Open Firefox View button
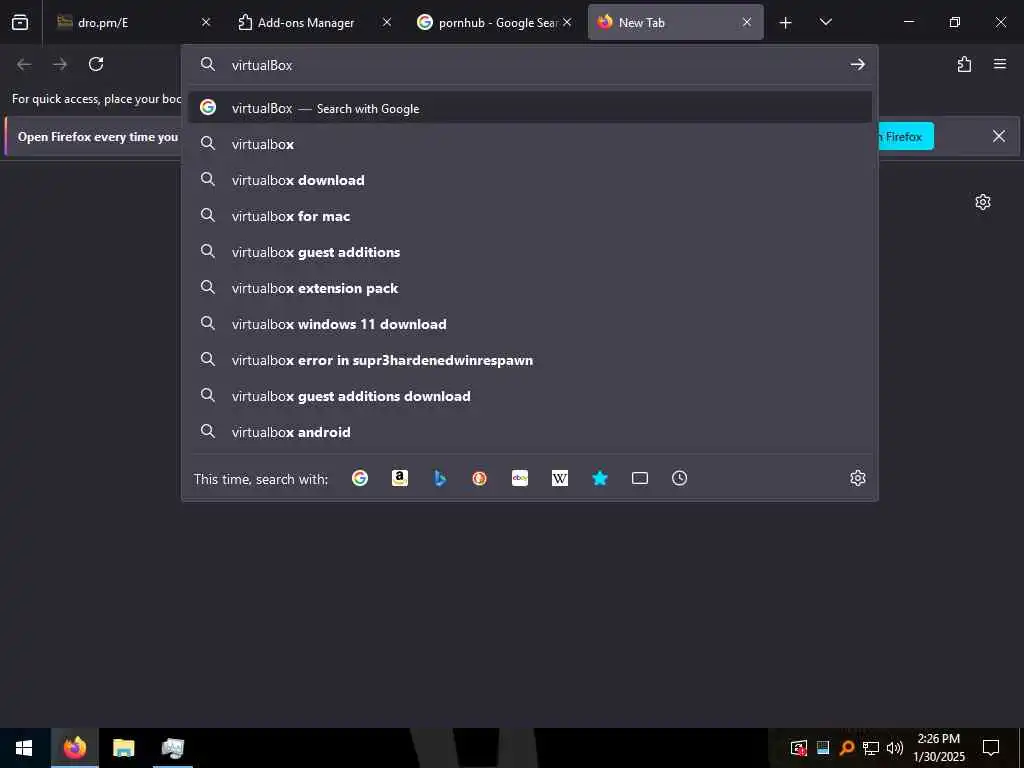The height and width of the screenshot is (768, 1024). click(20, 22)
